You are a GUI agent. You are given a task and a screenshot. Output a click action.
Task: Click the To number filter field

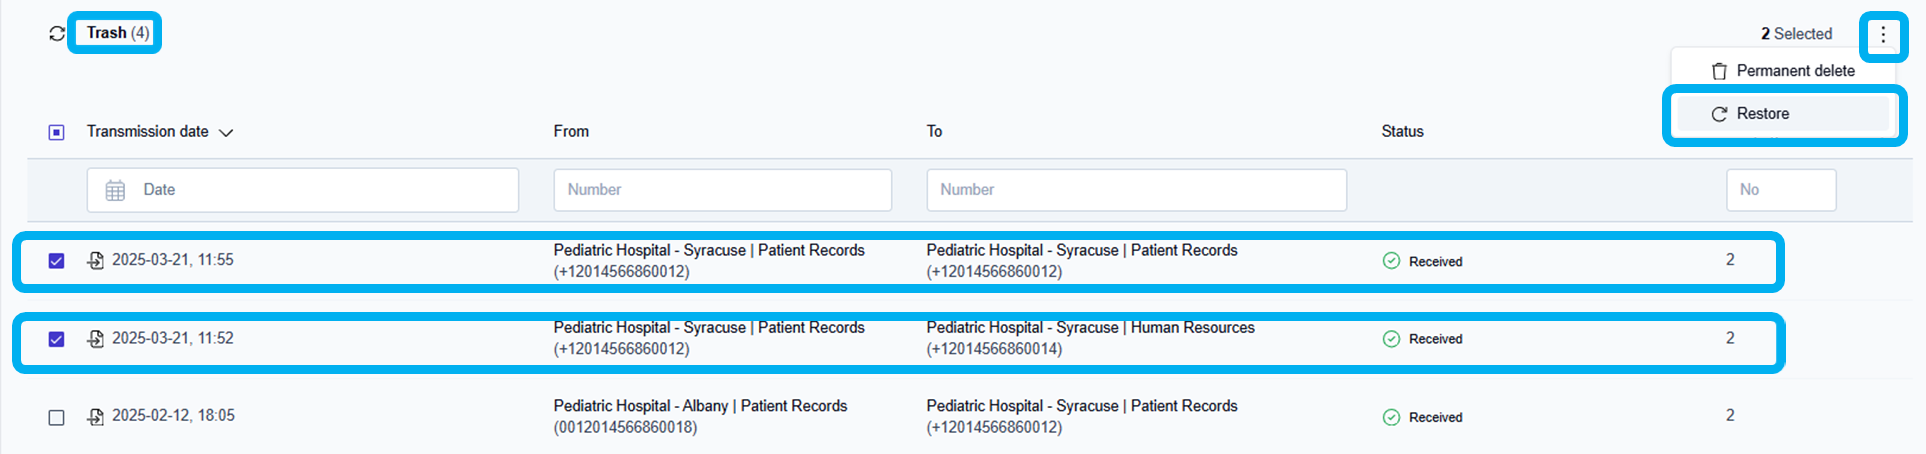point(1136,190)
